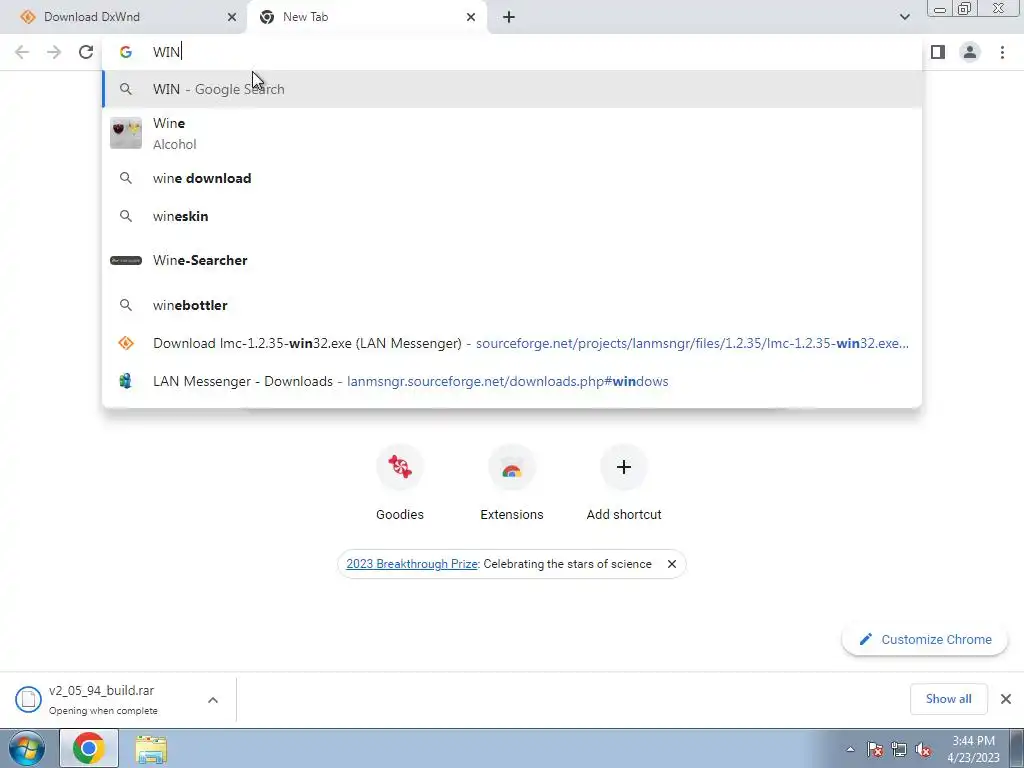Click the Customize Chrome button
The height and width of the screenshot is (768, 1024).
(x=925, y=639)
